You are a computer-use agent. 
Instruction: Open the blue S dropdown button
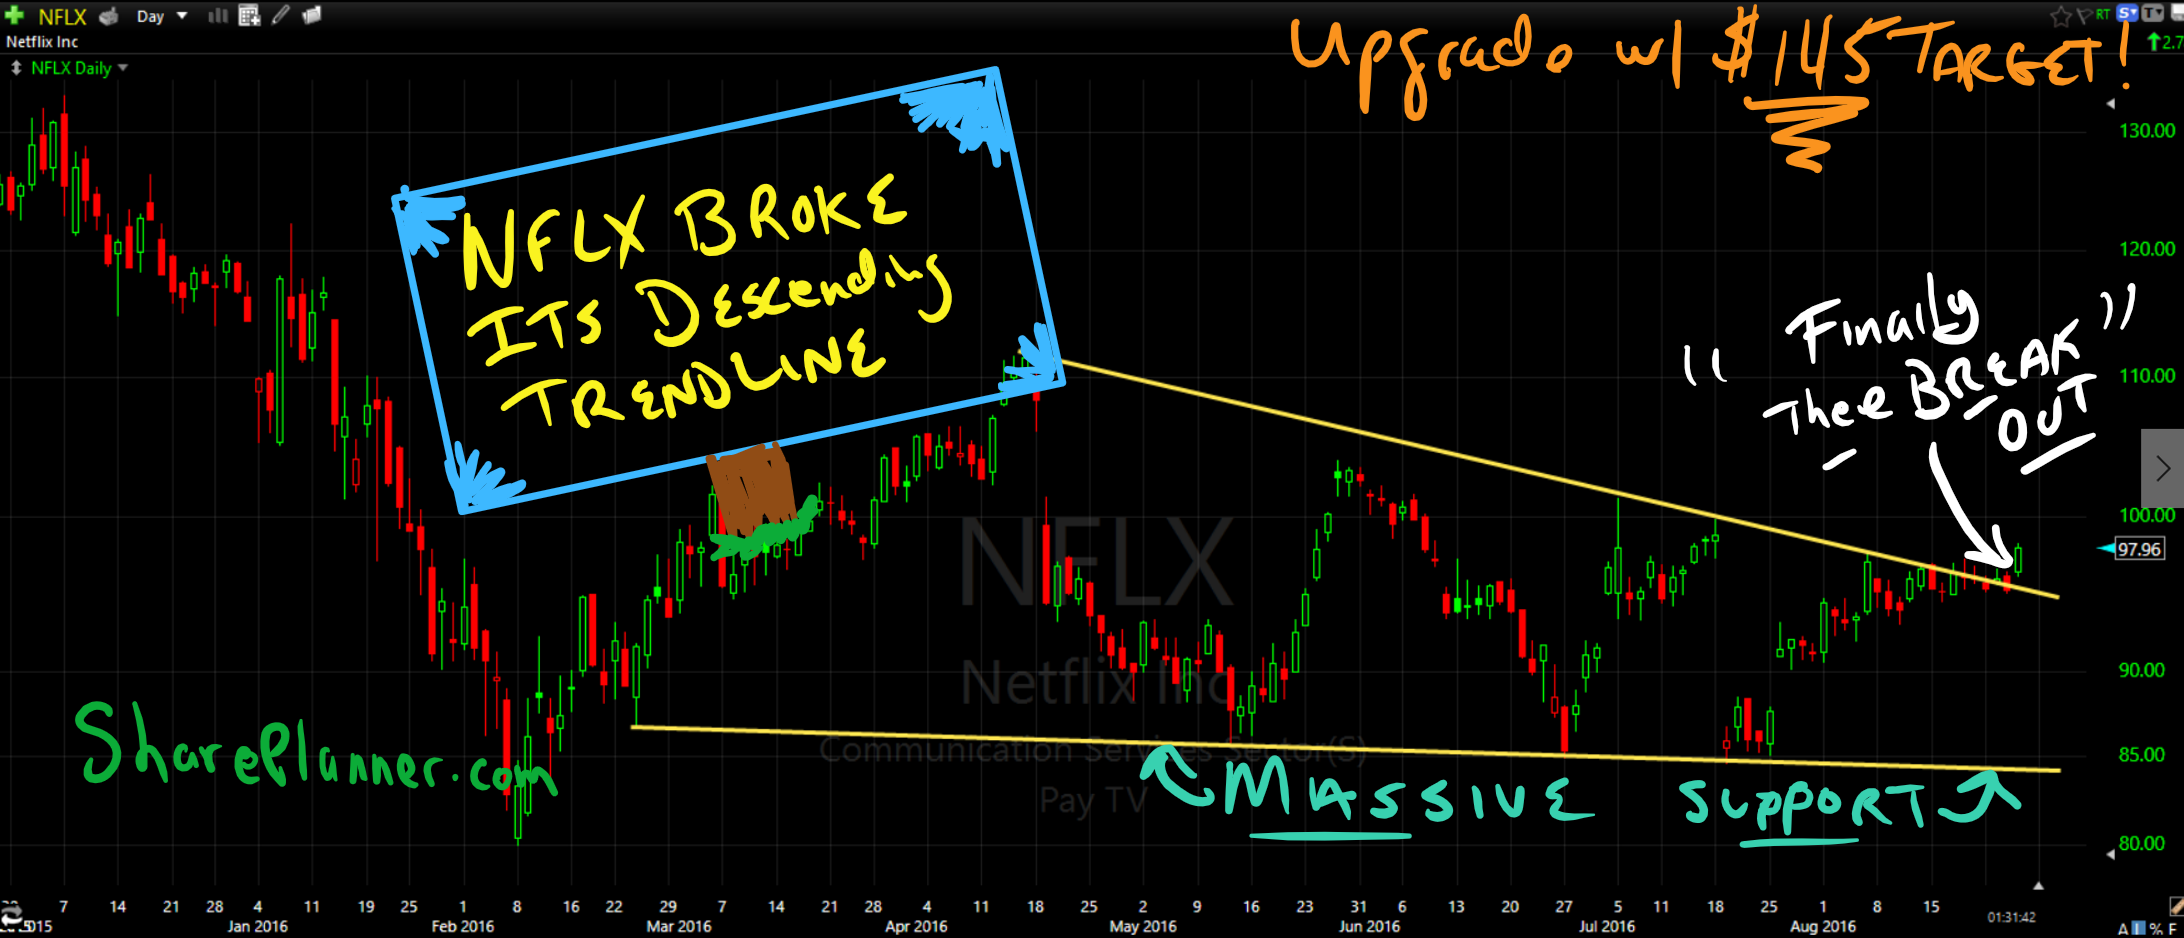[2127, 14]
